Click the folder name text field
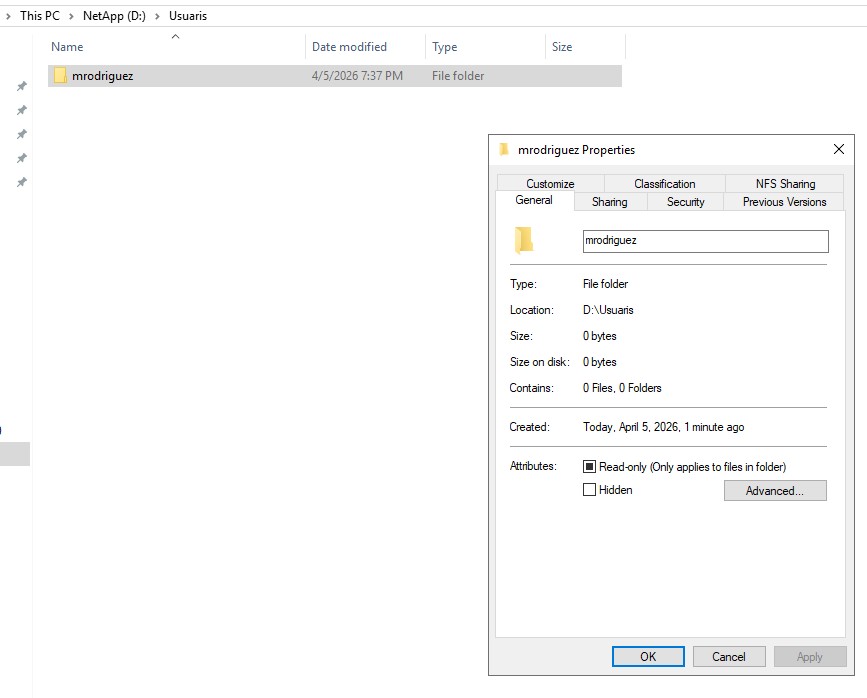Screen dimensions: 867x698 pos(705,241)
